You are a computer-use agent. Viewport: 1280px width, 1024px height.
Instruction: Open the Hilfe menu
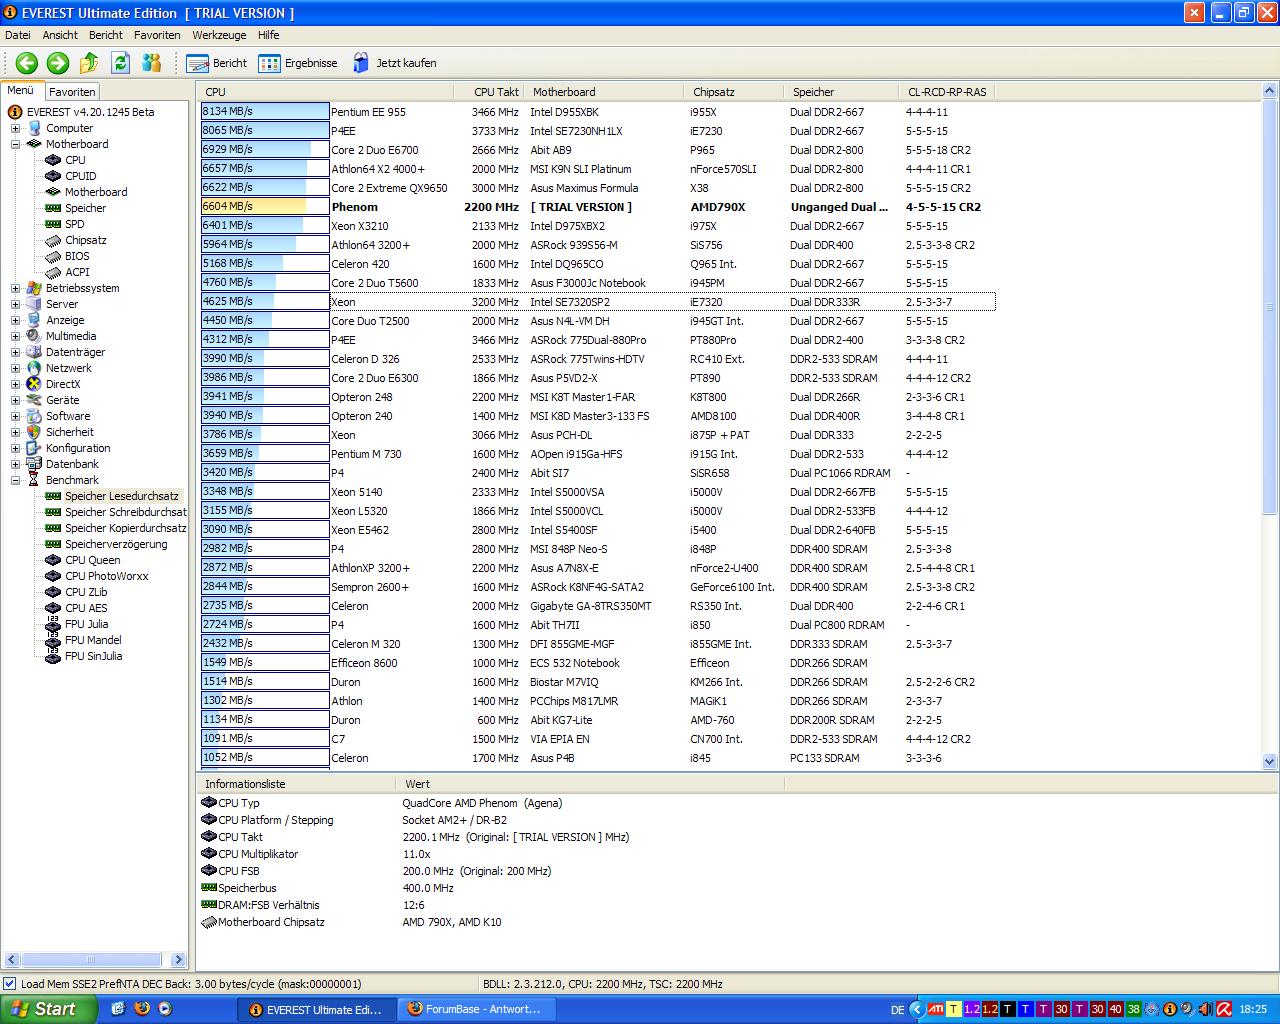[268, 35]
